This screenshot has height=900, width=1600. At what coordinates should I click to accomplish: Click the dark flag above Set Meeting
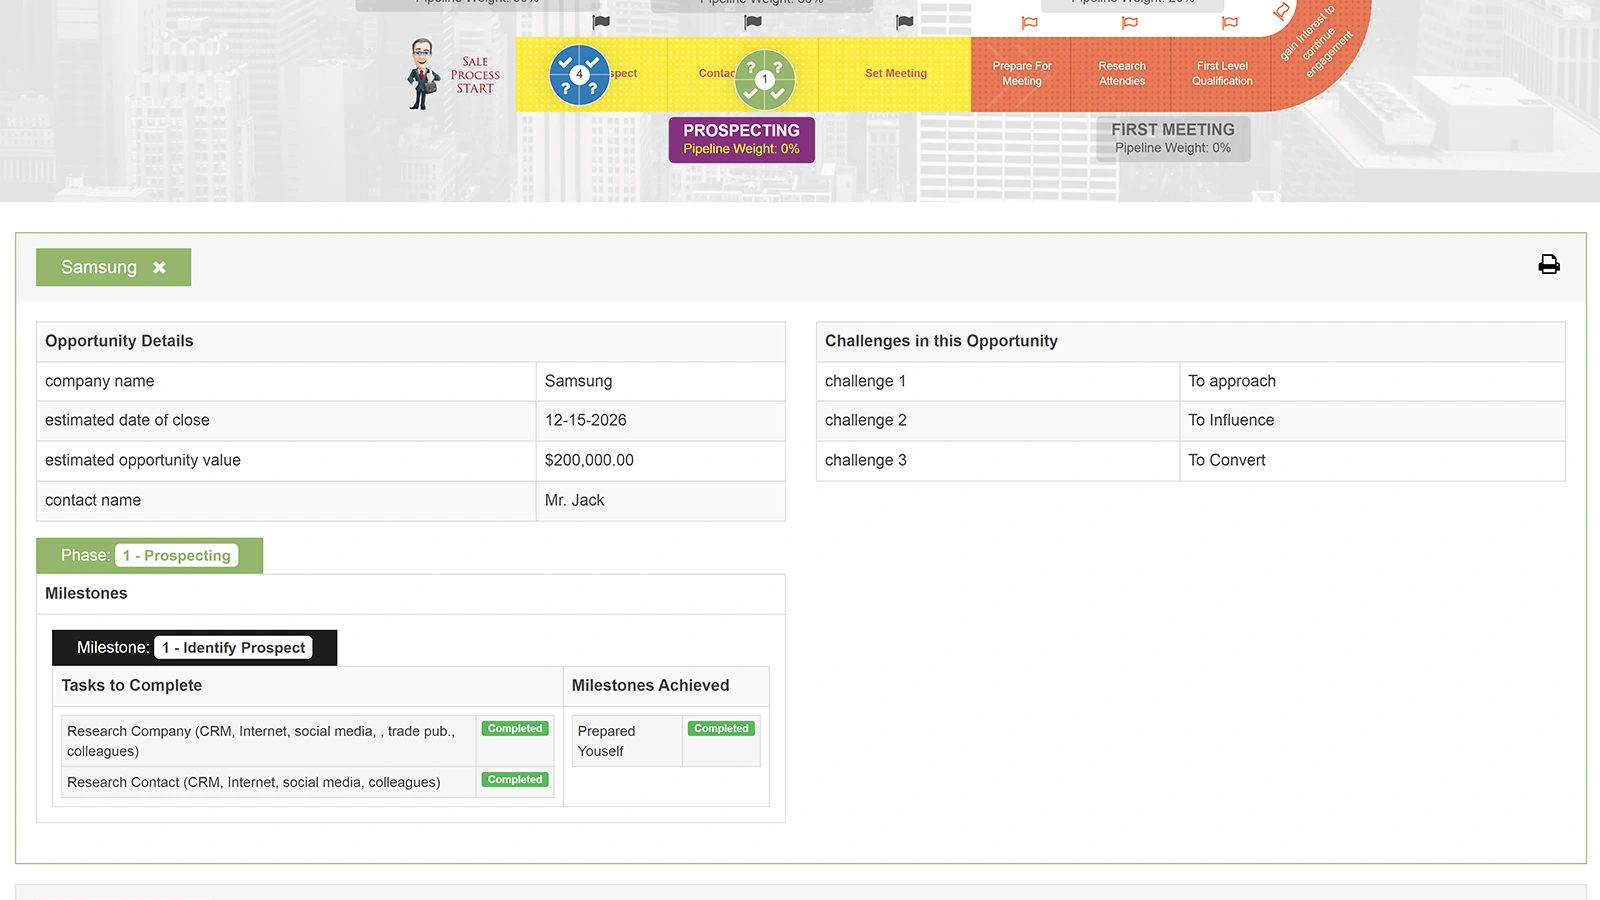tap(904, 22)
